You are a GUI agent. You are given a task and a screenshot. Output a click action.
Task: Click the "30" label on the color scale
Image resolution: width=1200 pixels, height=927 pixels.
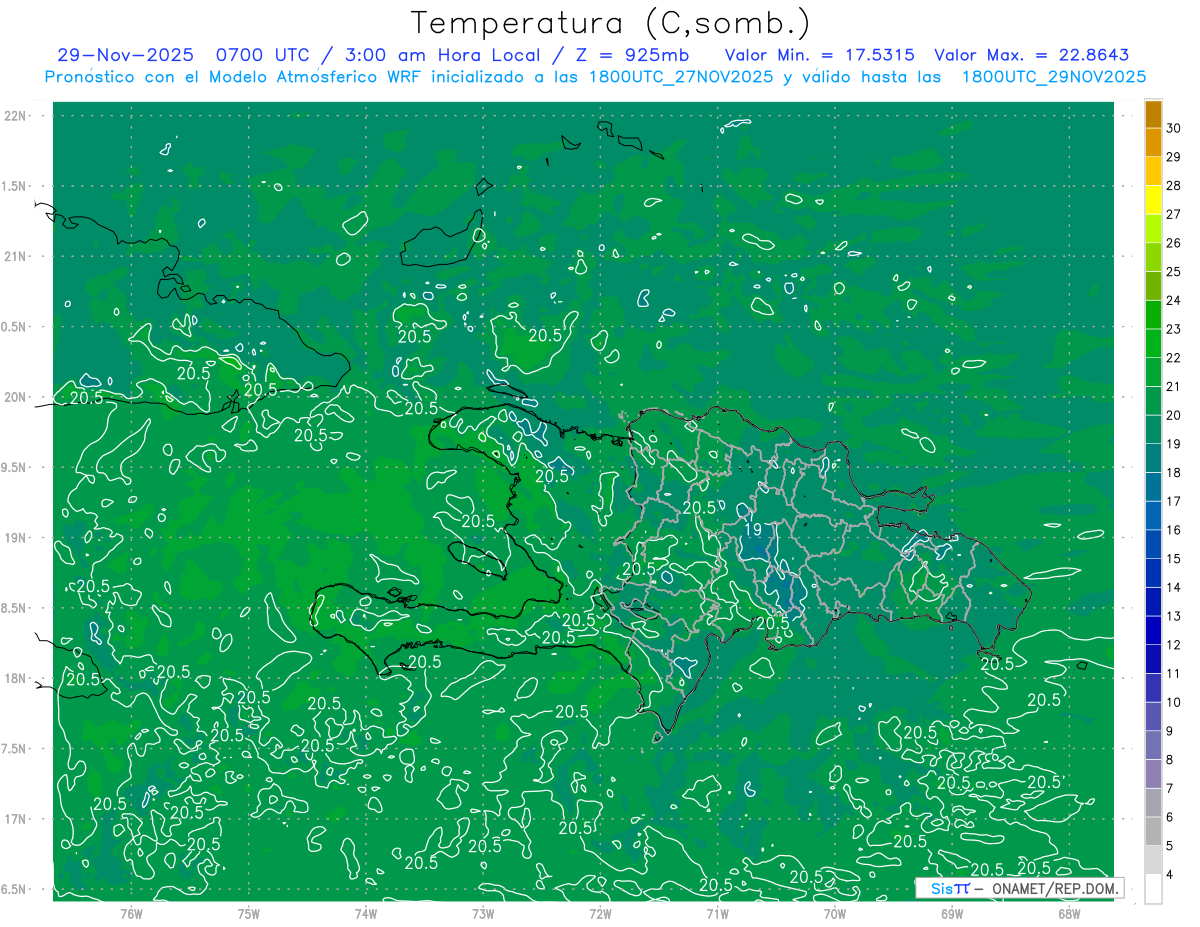pos(1174,128)
